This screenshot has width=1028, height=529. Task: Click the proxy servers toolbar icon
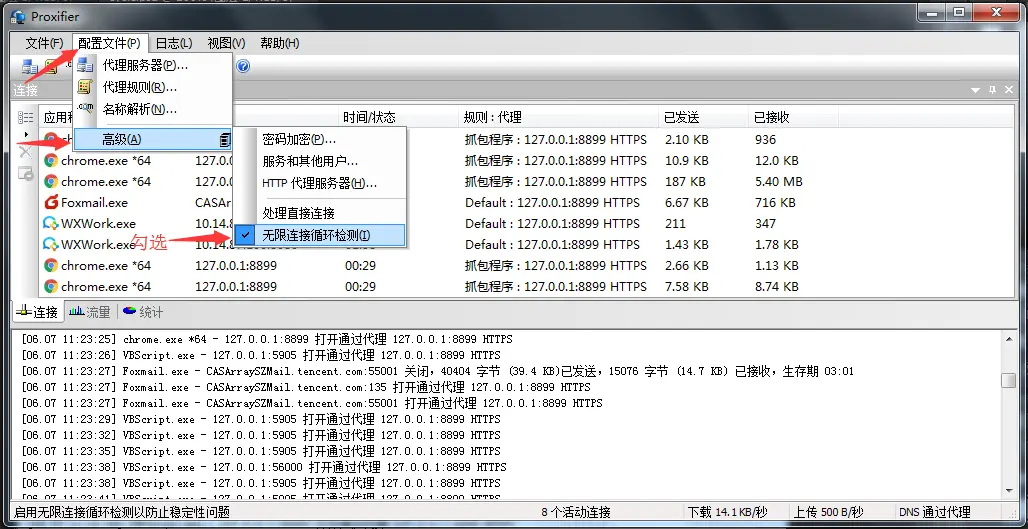(x=30, y=66)
